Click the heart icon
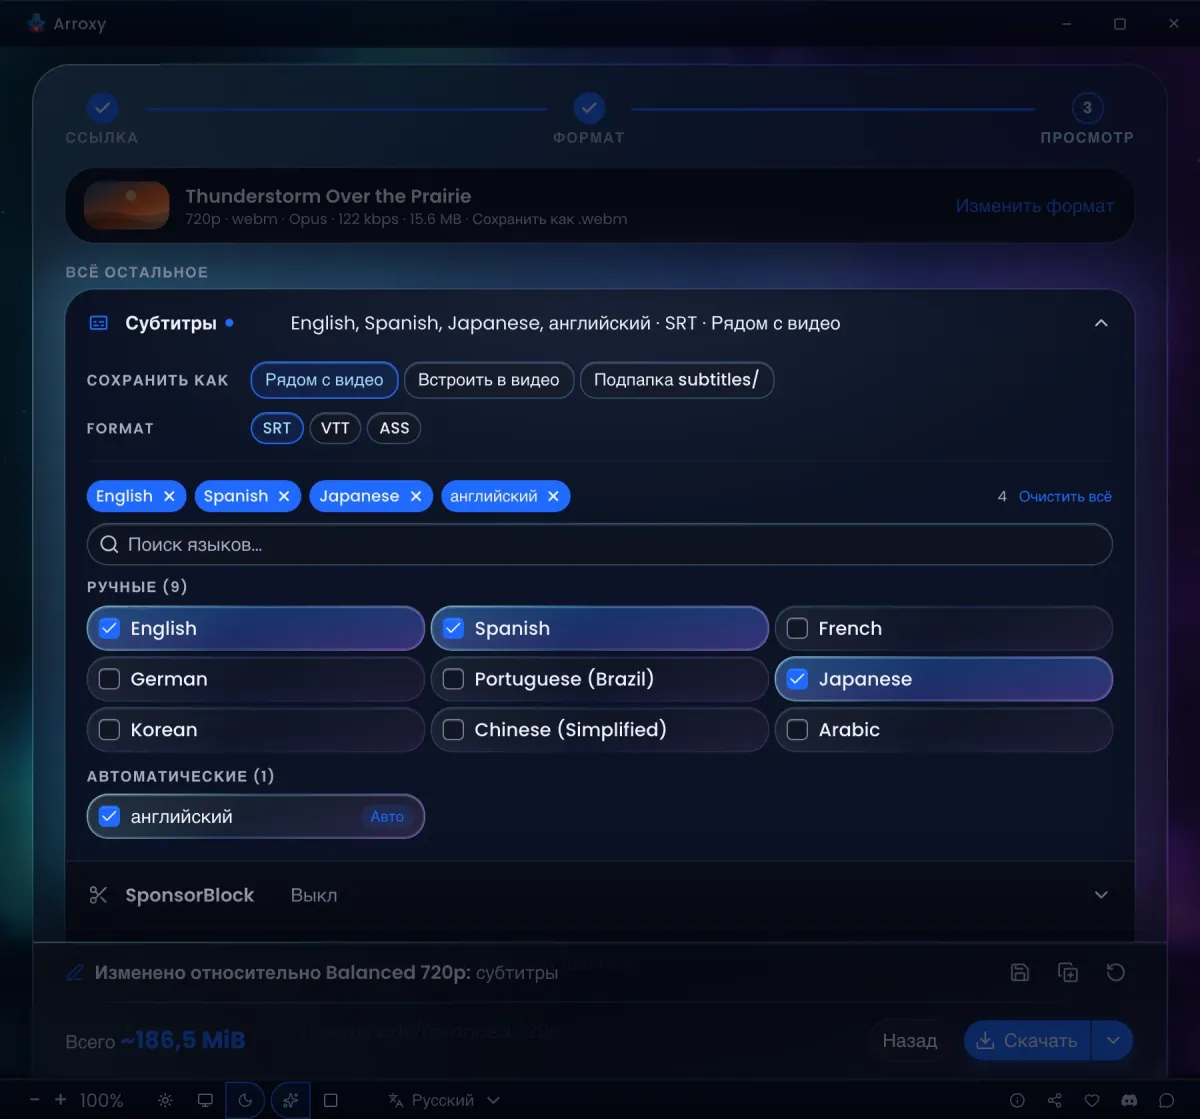The image size is (1200, 1119). point(1092,1100)
